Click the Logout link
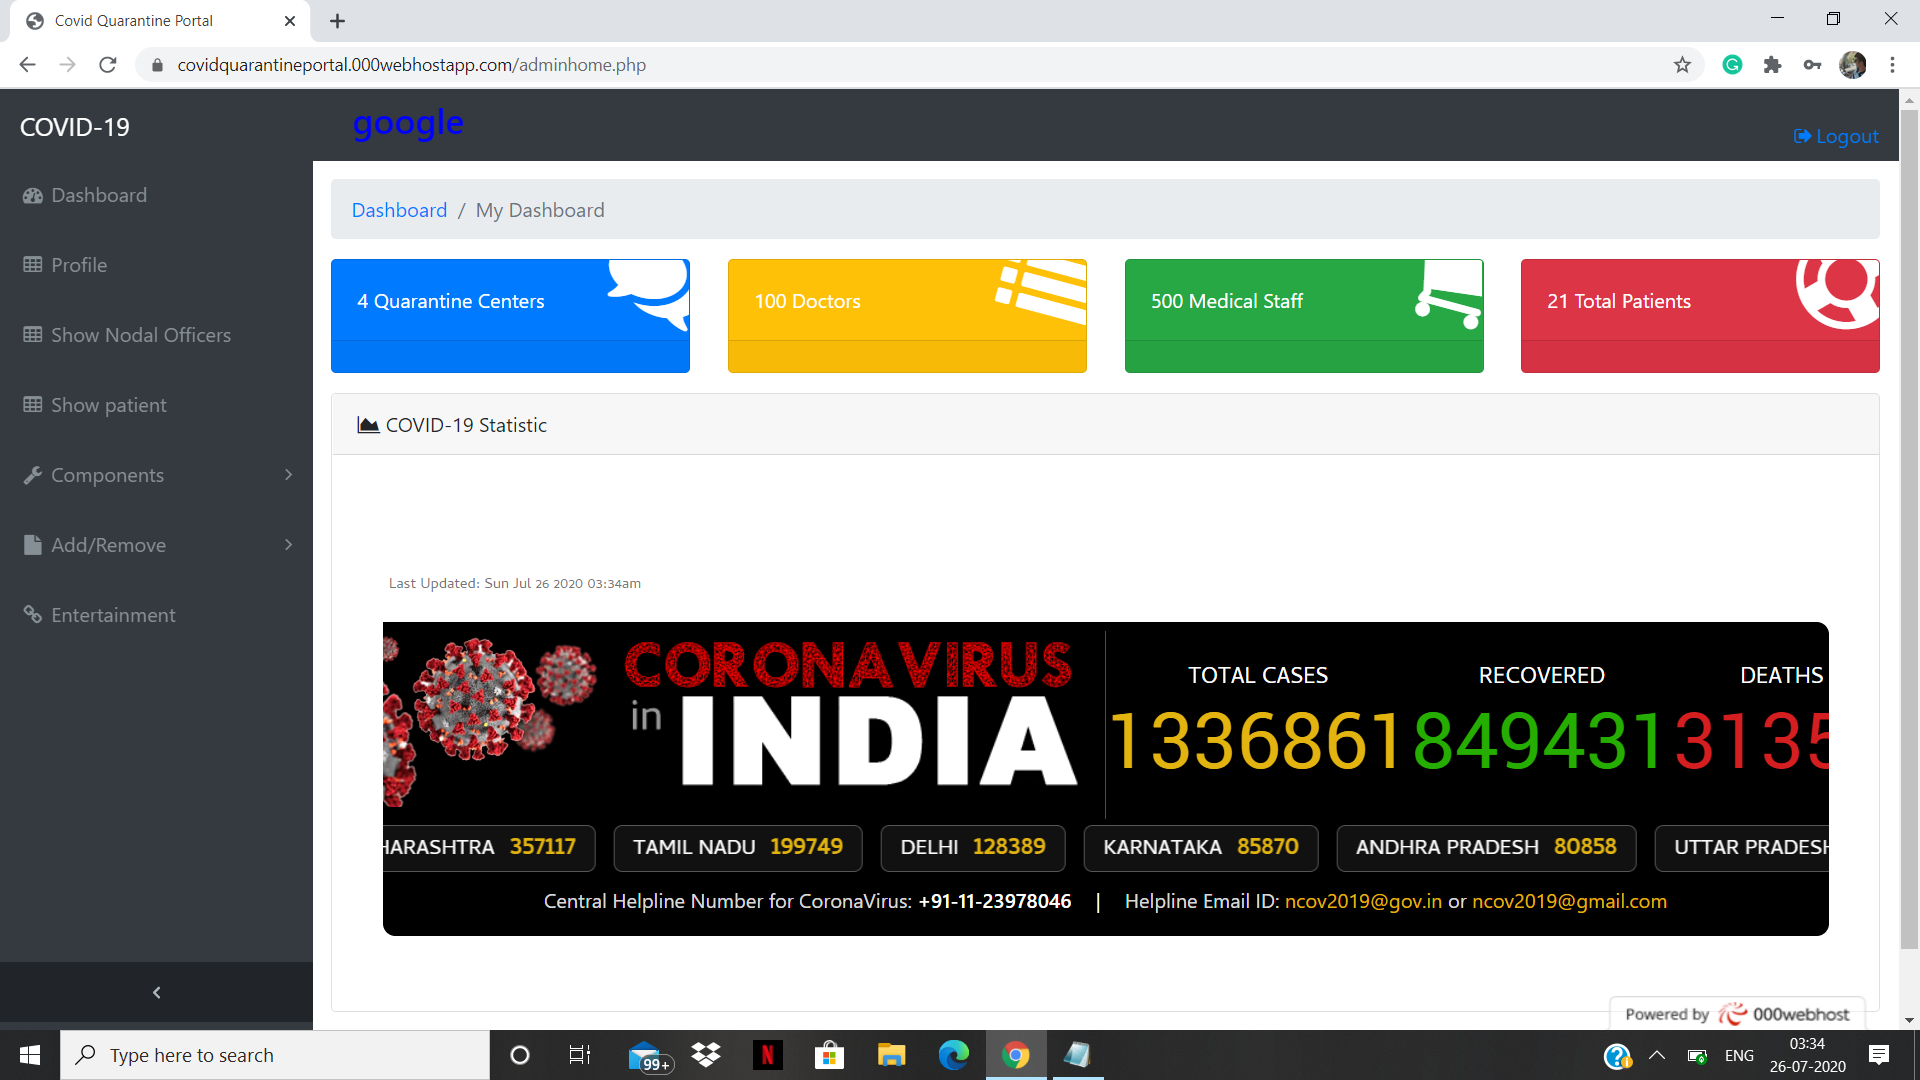The image size is (1920, 1080). tap(1836, 136)
